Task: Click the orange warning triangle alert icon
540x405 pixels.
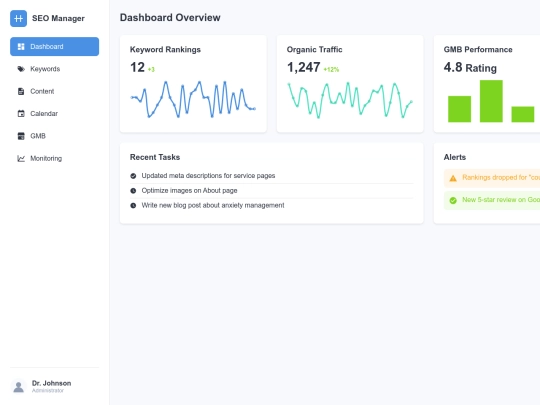Action: (453, 178)
